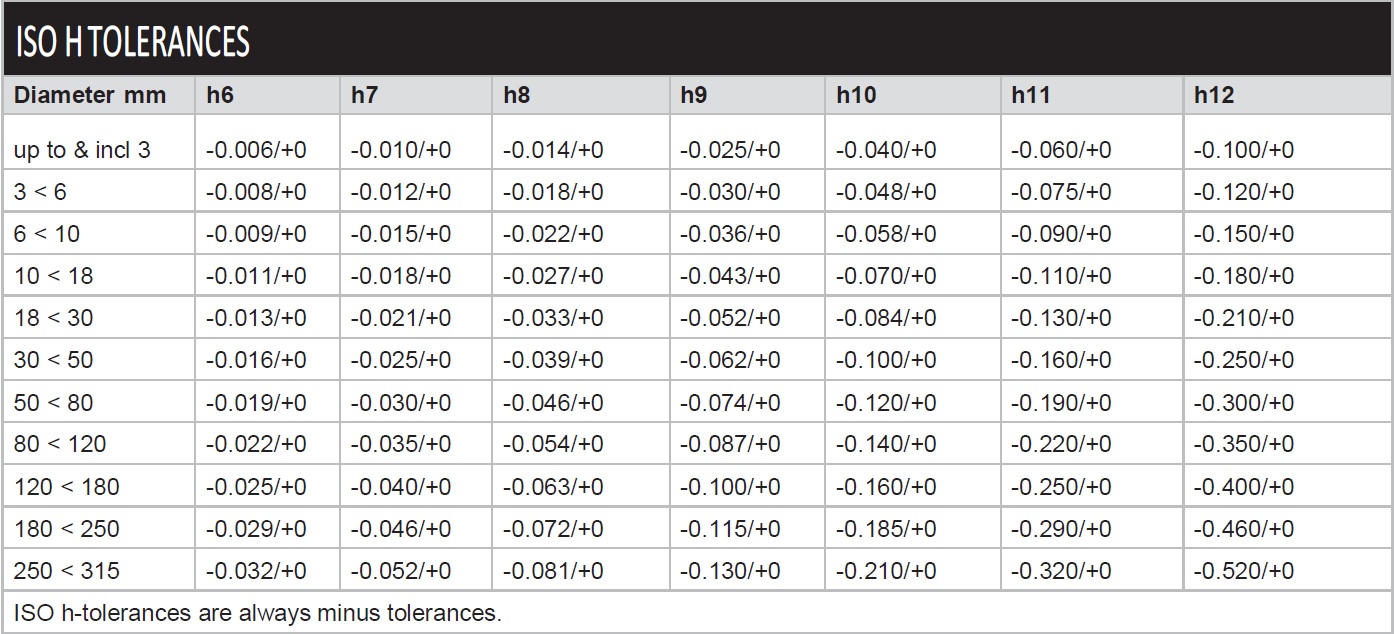Click the -0.084/+0 tolerance cell
The height and width of the screenshot is (634, 1394).
click(x=886, y=318)
